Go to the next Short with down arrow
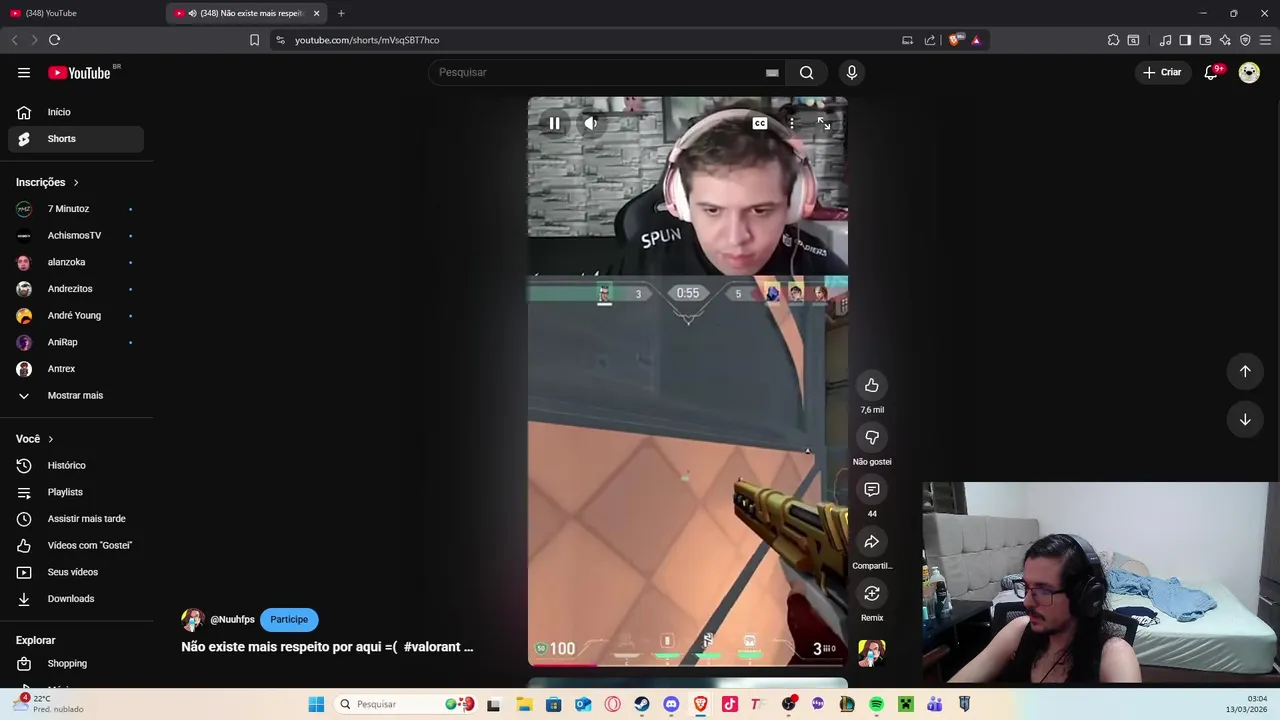Image resolution: width=1280 pixels, height=720 pixels. (1245, 419)
